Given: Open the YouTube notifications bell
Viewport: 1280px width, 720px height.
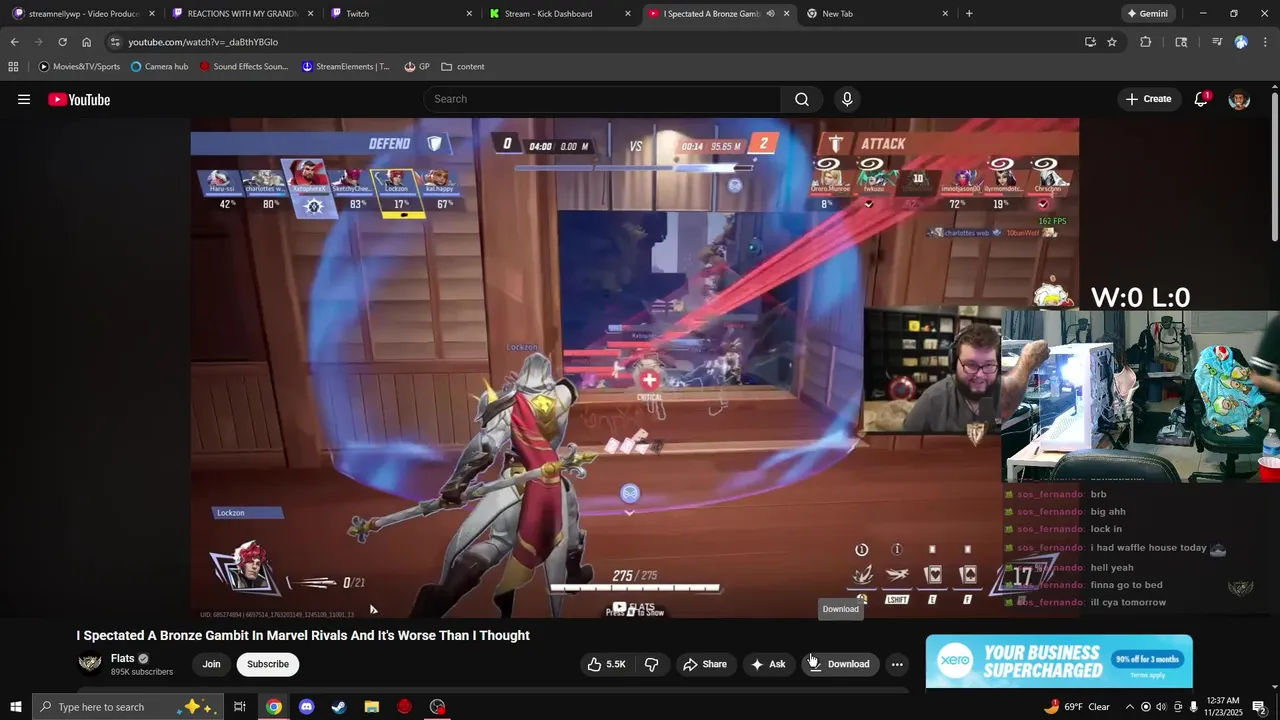Looking at the screenshot, I should pos(1201,99).
